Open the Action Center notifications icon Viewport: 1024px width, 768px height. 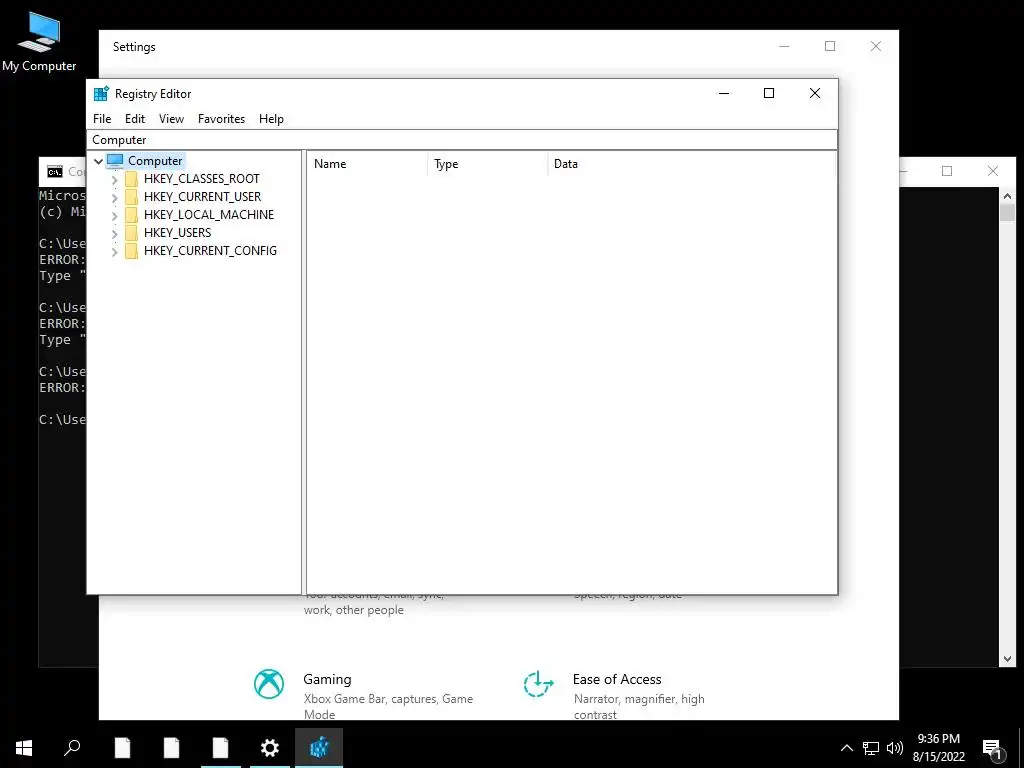pos(993,749)
